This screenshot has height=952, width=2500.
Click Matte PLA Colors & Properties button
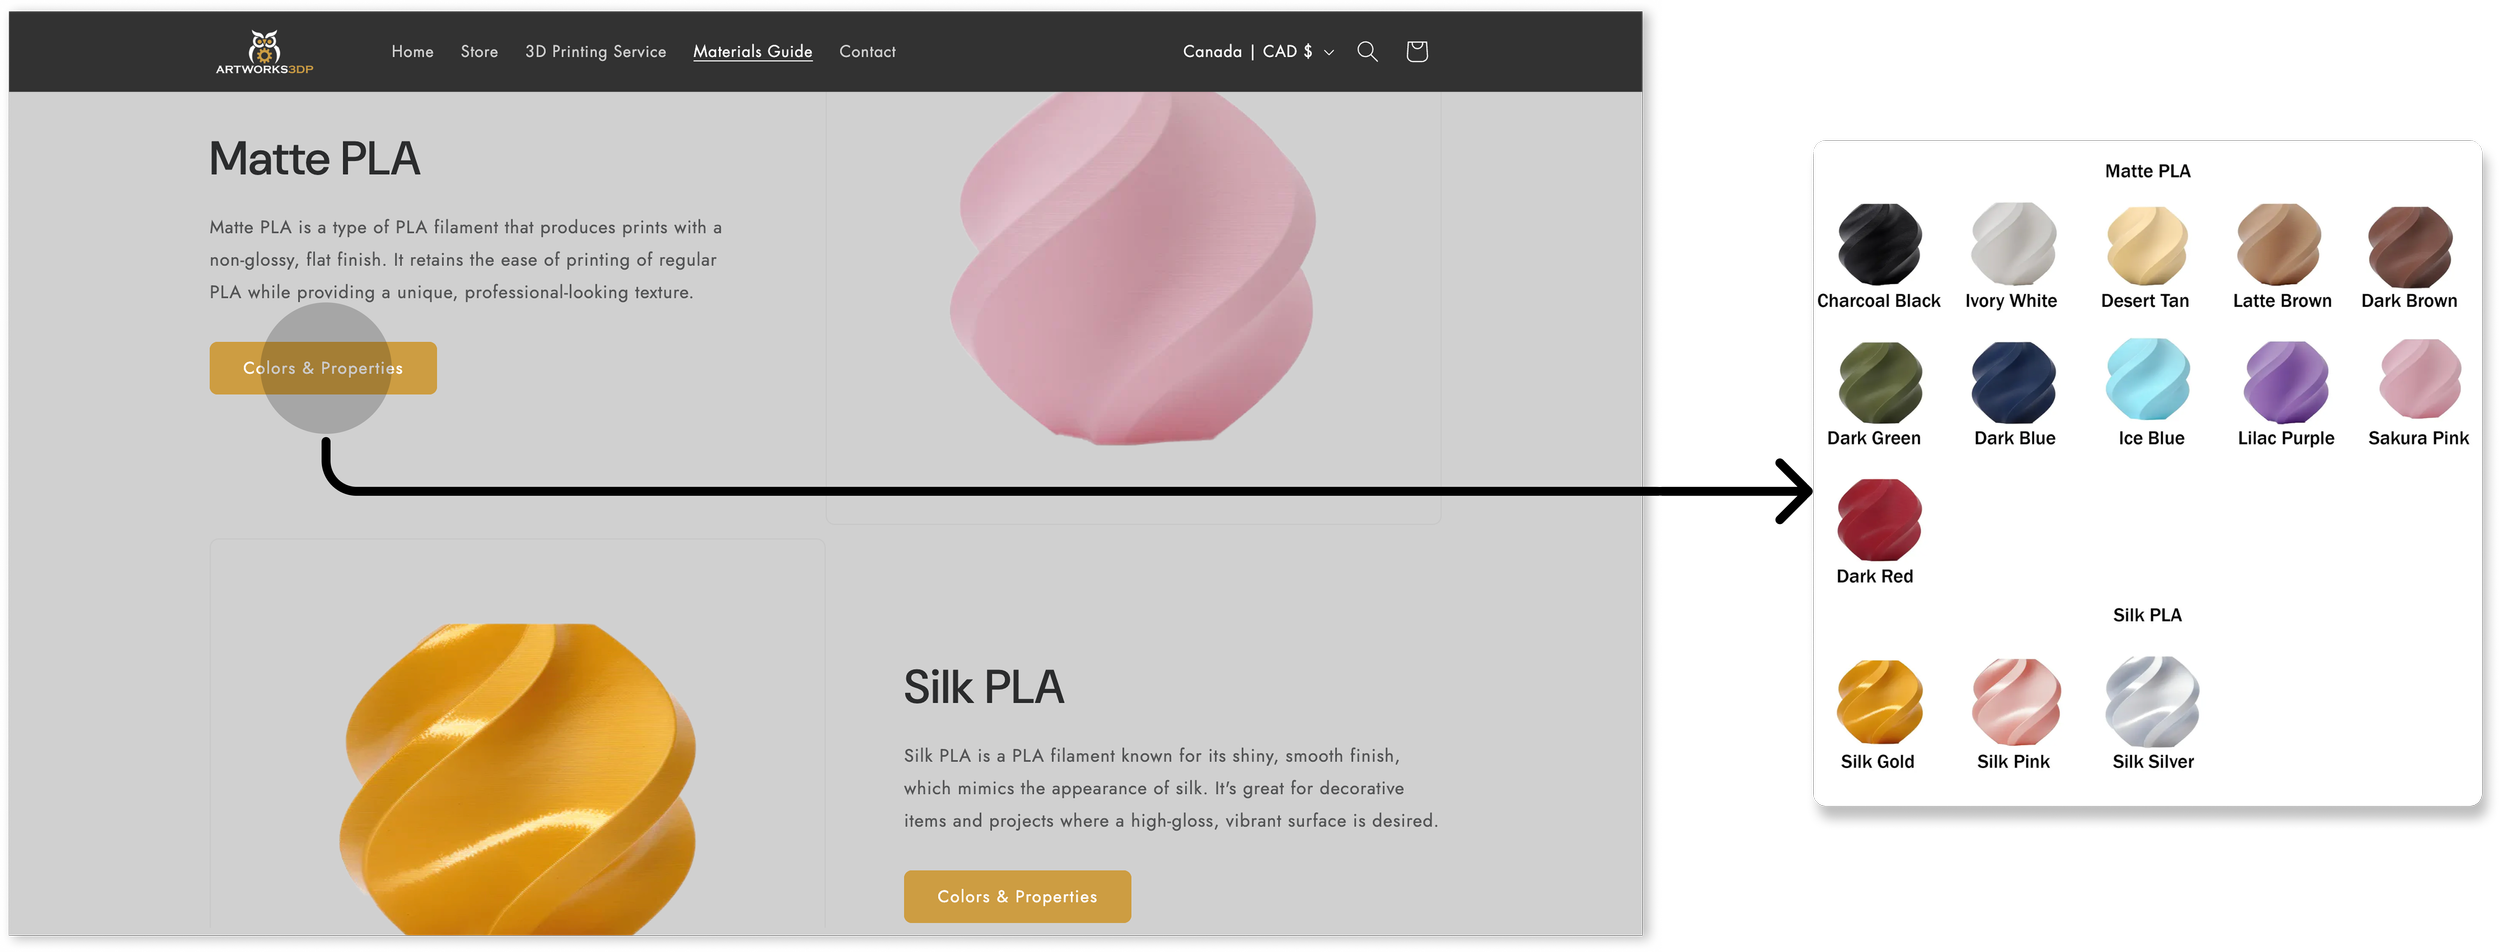tap(323, 368)
